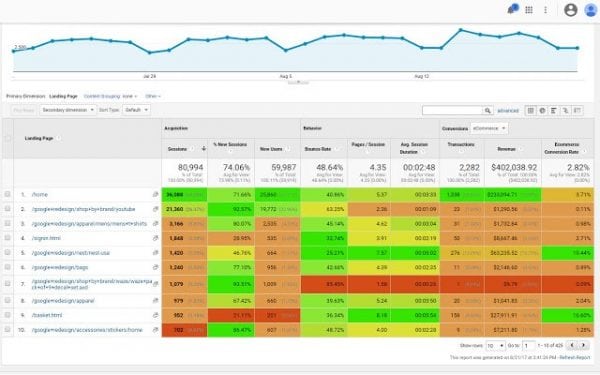Open the Conversions eCommerce selector
This screenshot has height=375, width=600.
click(x=489, y=129)
